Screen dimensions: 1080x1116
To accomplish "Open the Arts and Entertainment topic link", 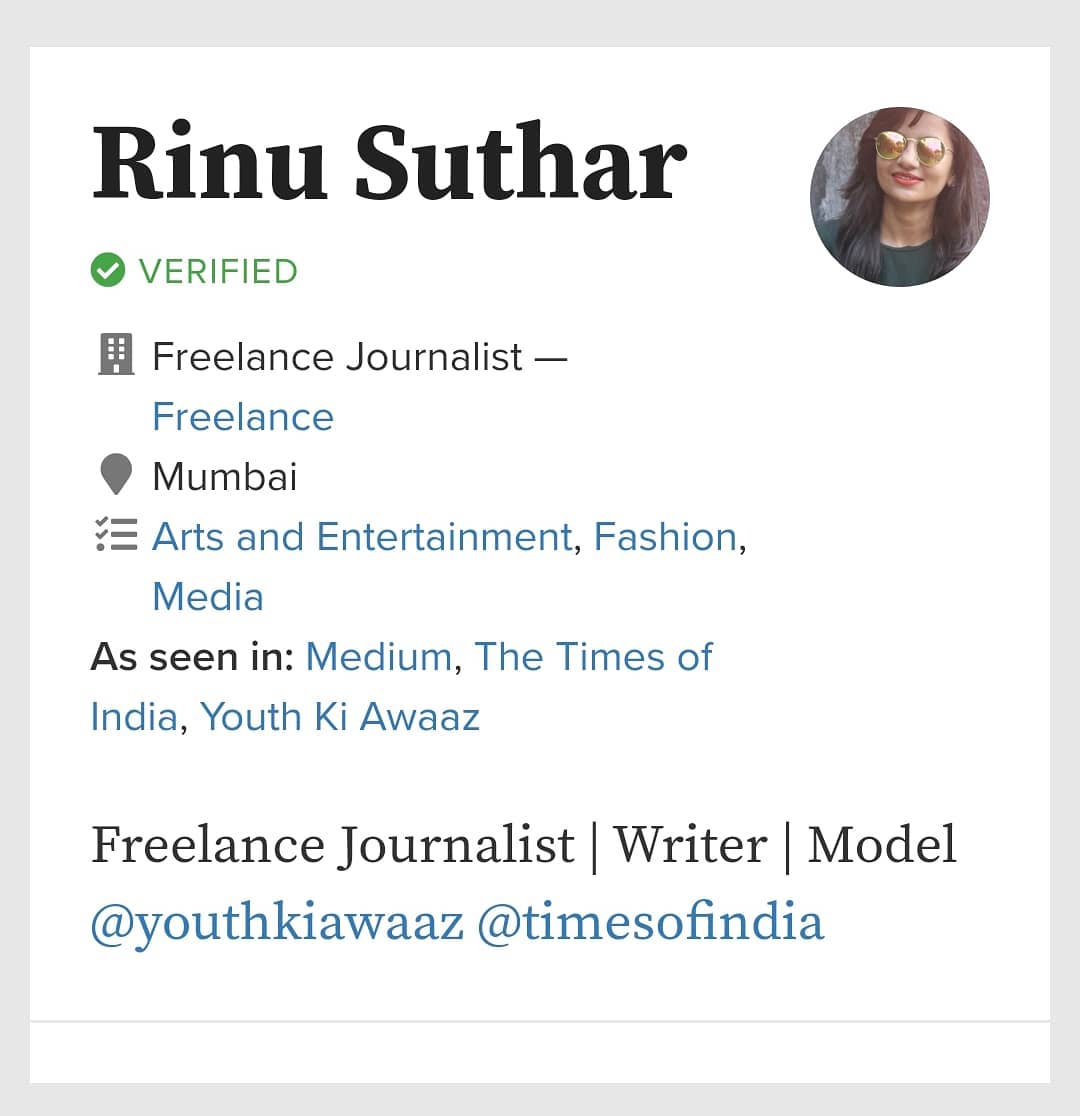I will click(x=361, y=537).
